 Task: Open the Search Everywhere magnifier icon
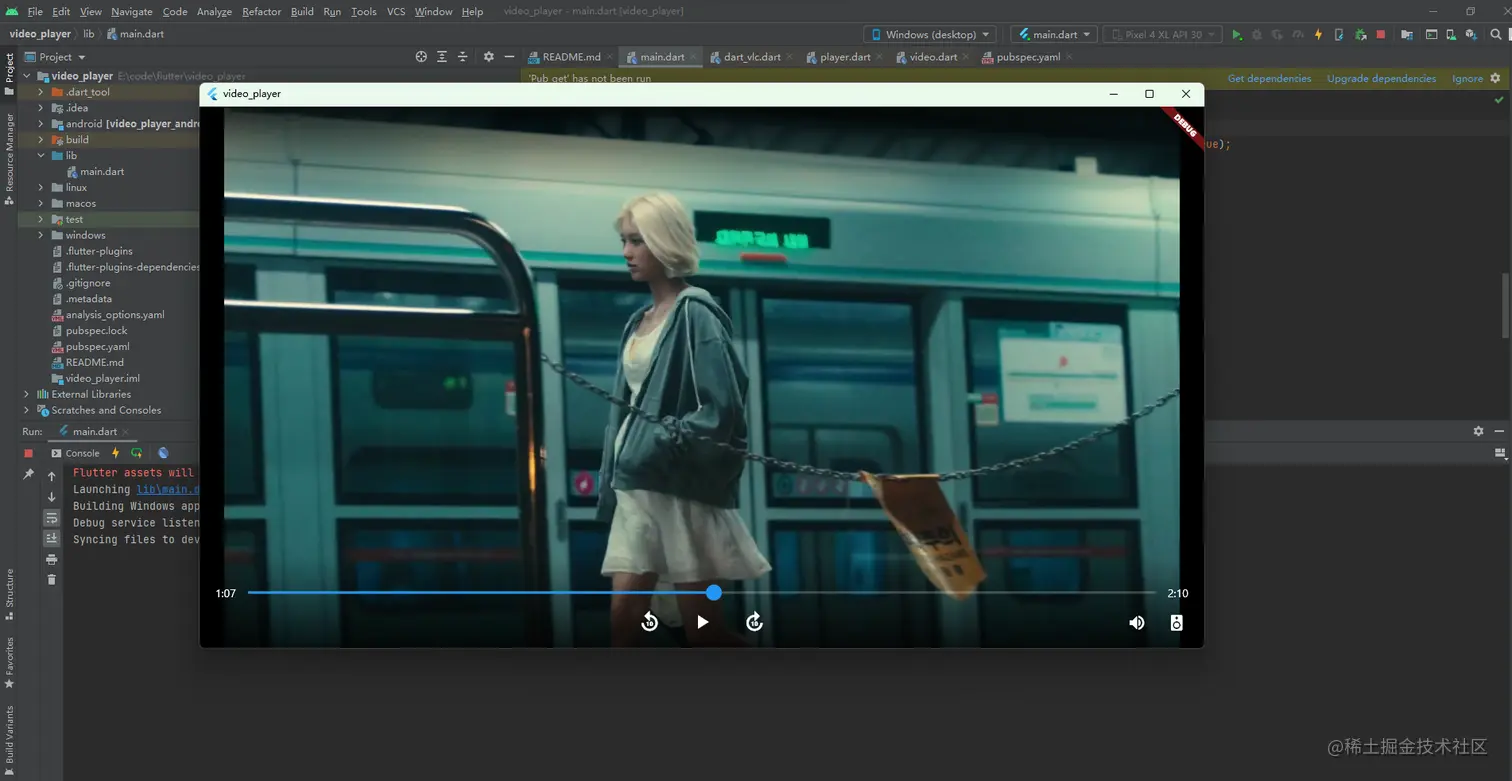click(x=1496, y=35)
